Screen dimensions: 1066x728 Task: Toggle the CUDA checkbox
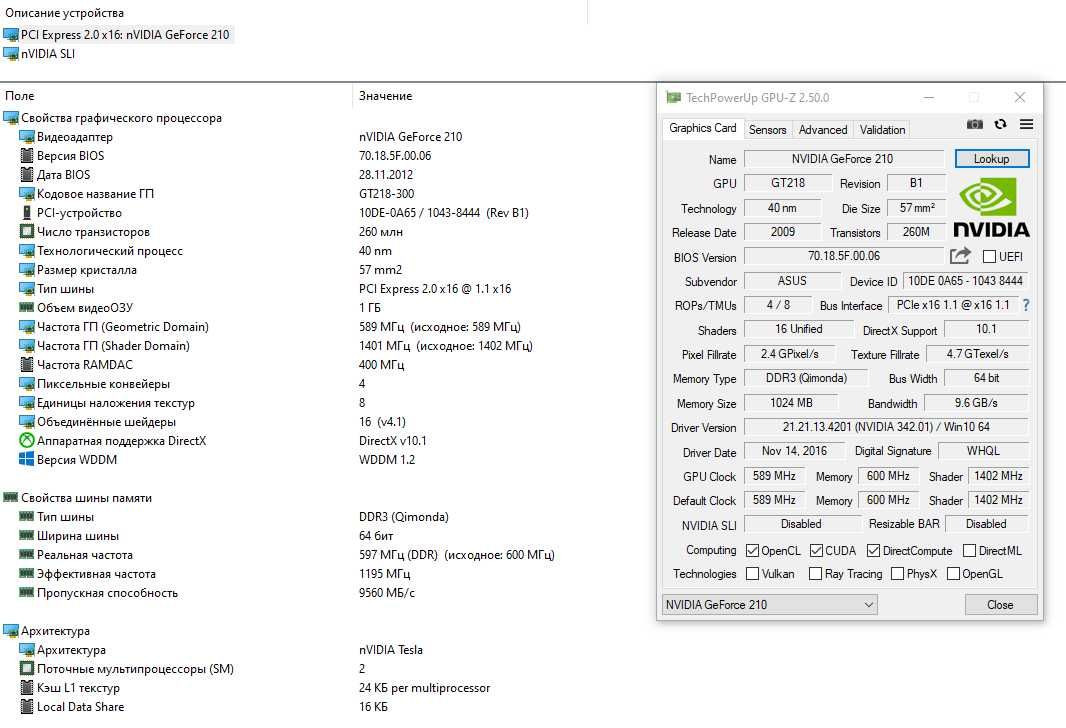tap(816, 551)
